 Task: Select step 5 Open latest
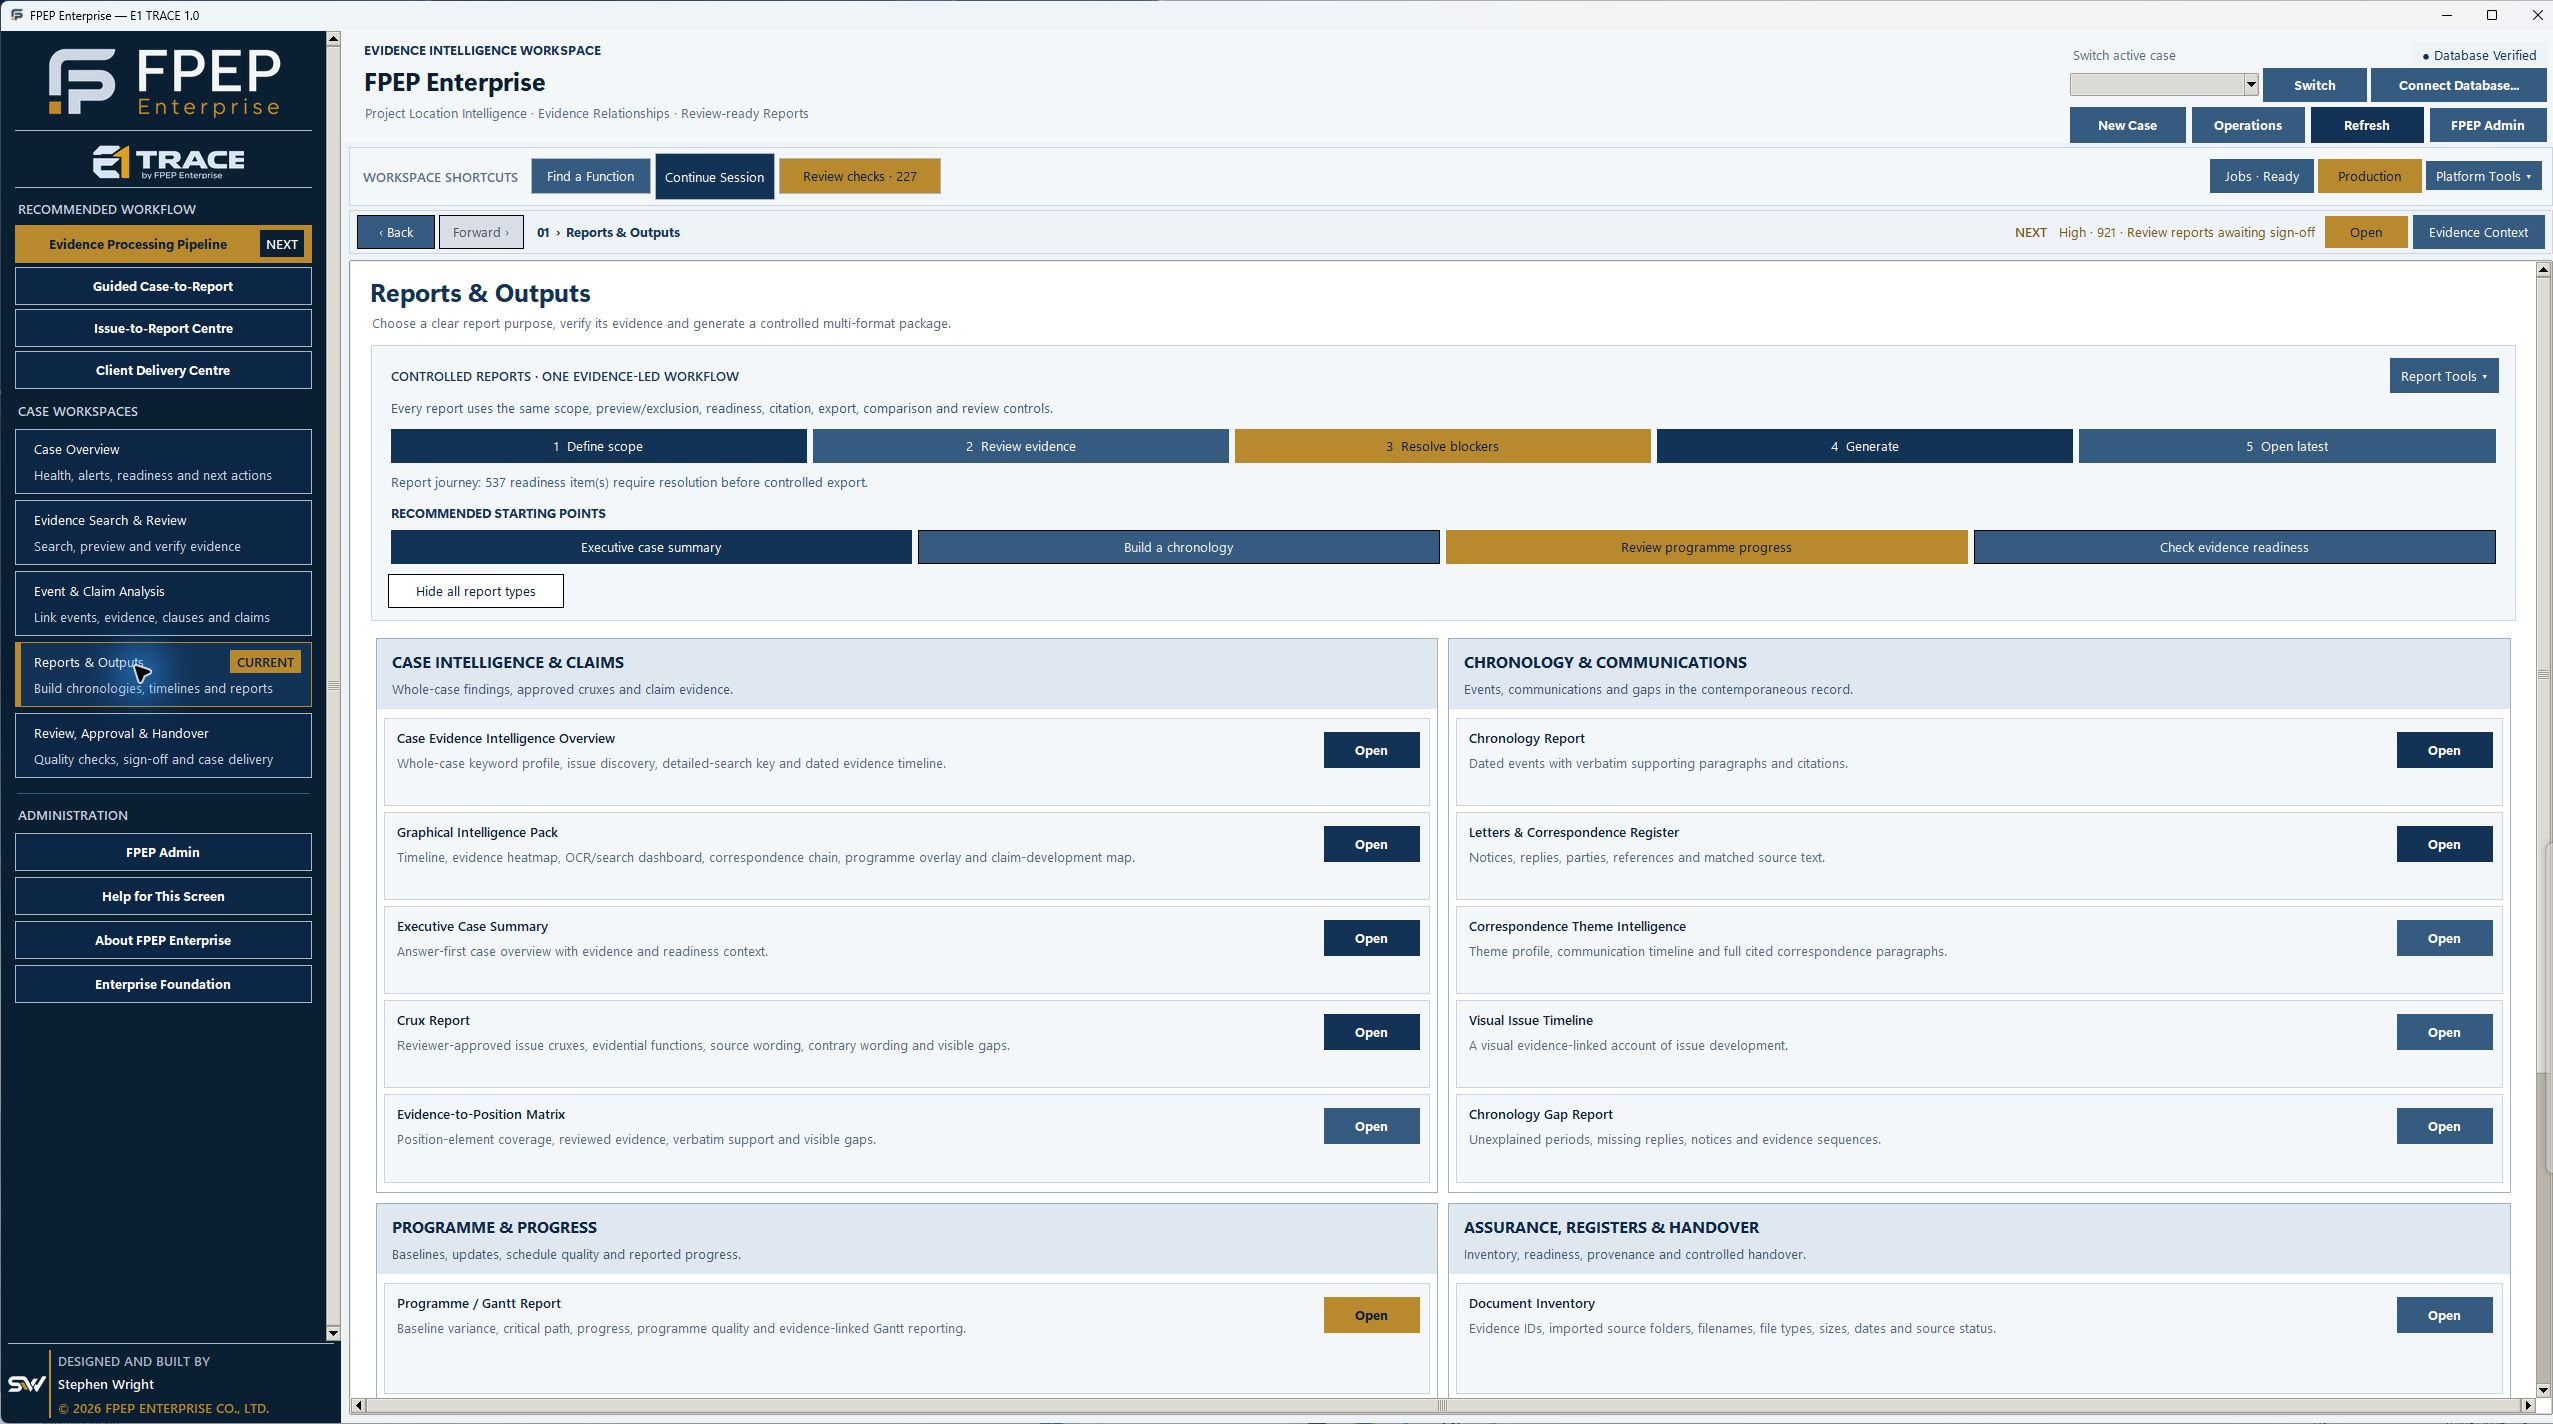point(2287,446)
